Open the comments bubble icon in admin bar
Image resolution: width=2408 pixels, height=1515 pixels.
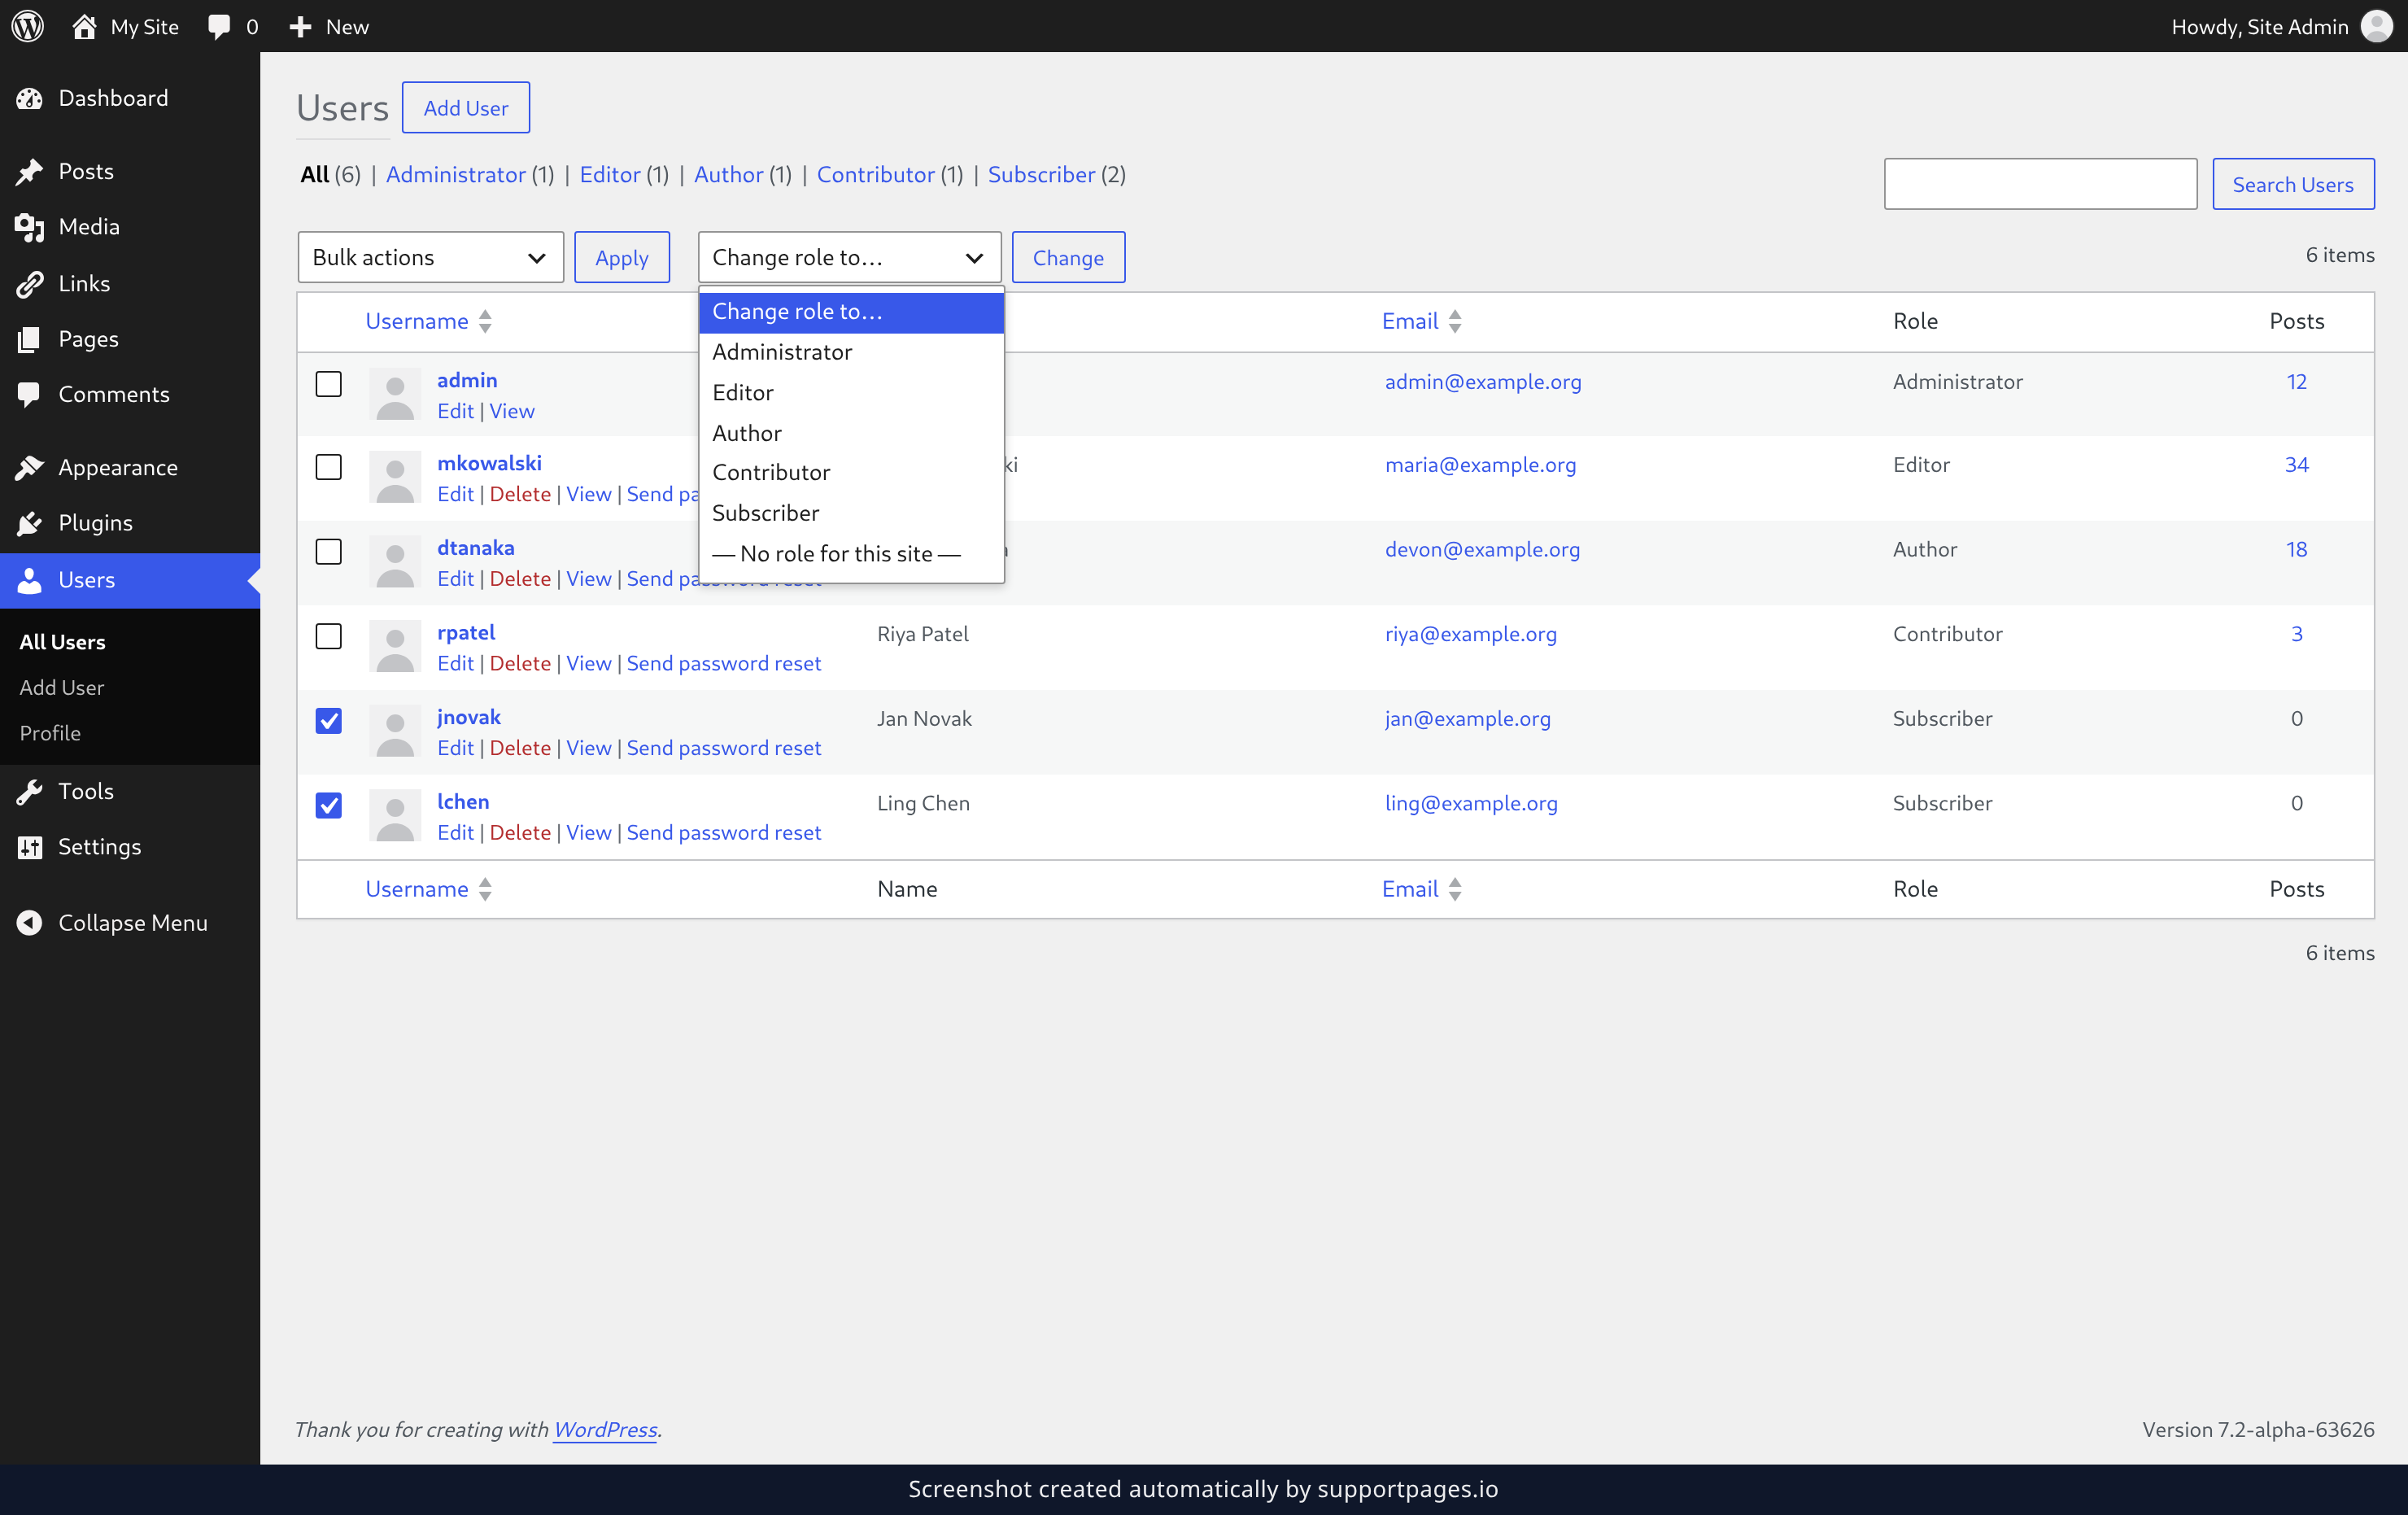point(219,27)
